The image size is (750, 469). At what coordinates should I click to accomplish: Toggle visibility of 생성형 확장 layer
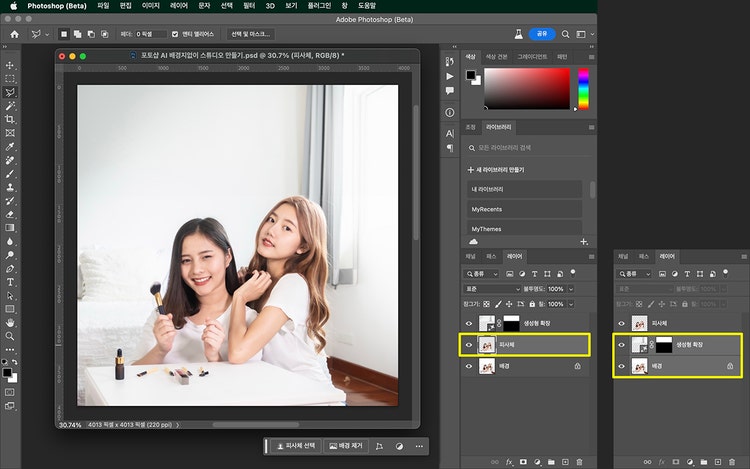470,323
